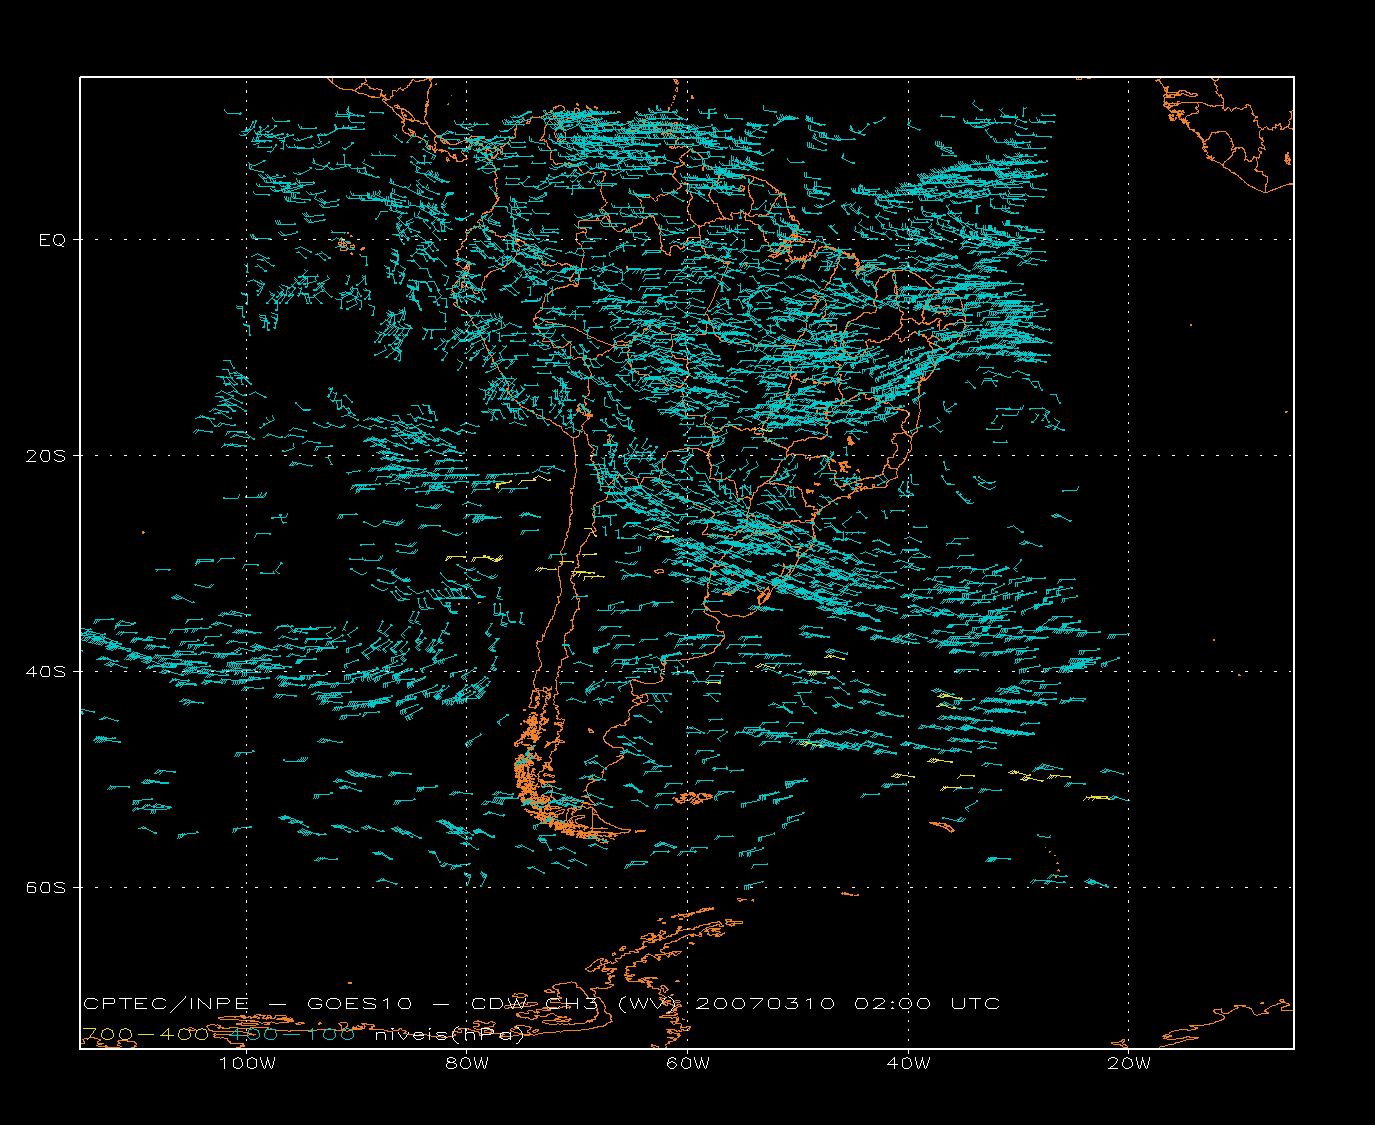Click the CDW CH3 (WV) product text
Image resolution: width=1375 pixels, height=1125 pixels.
click(x=576, y=1003)
